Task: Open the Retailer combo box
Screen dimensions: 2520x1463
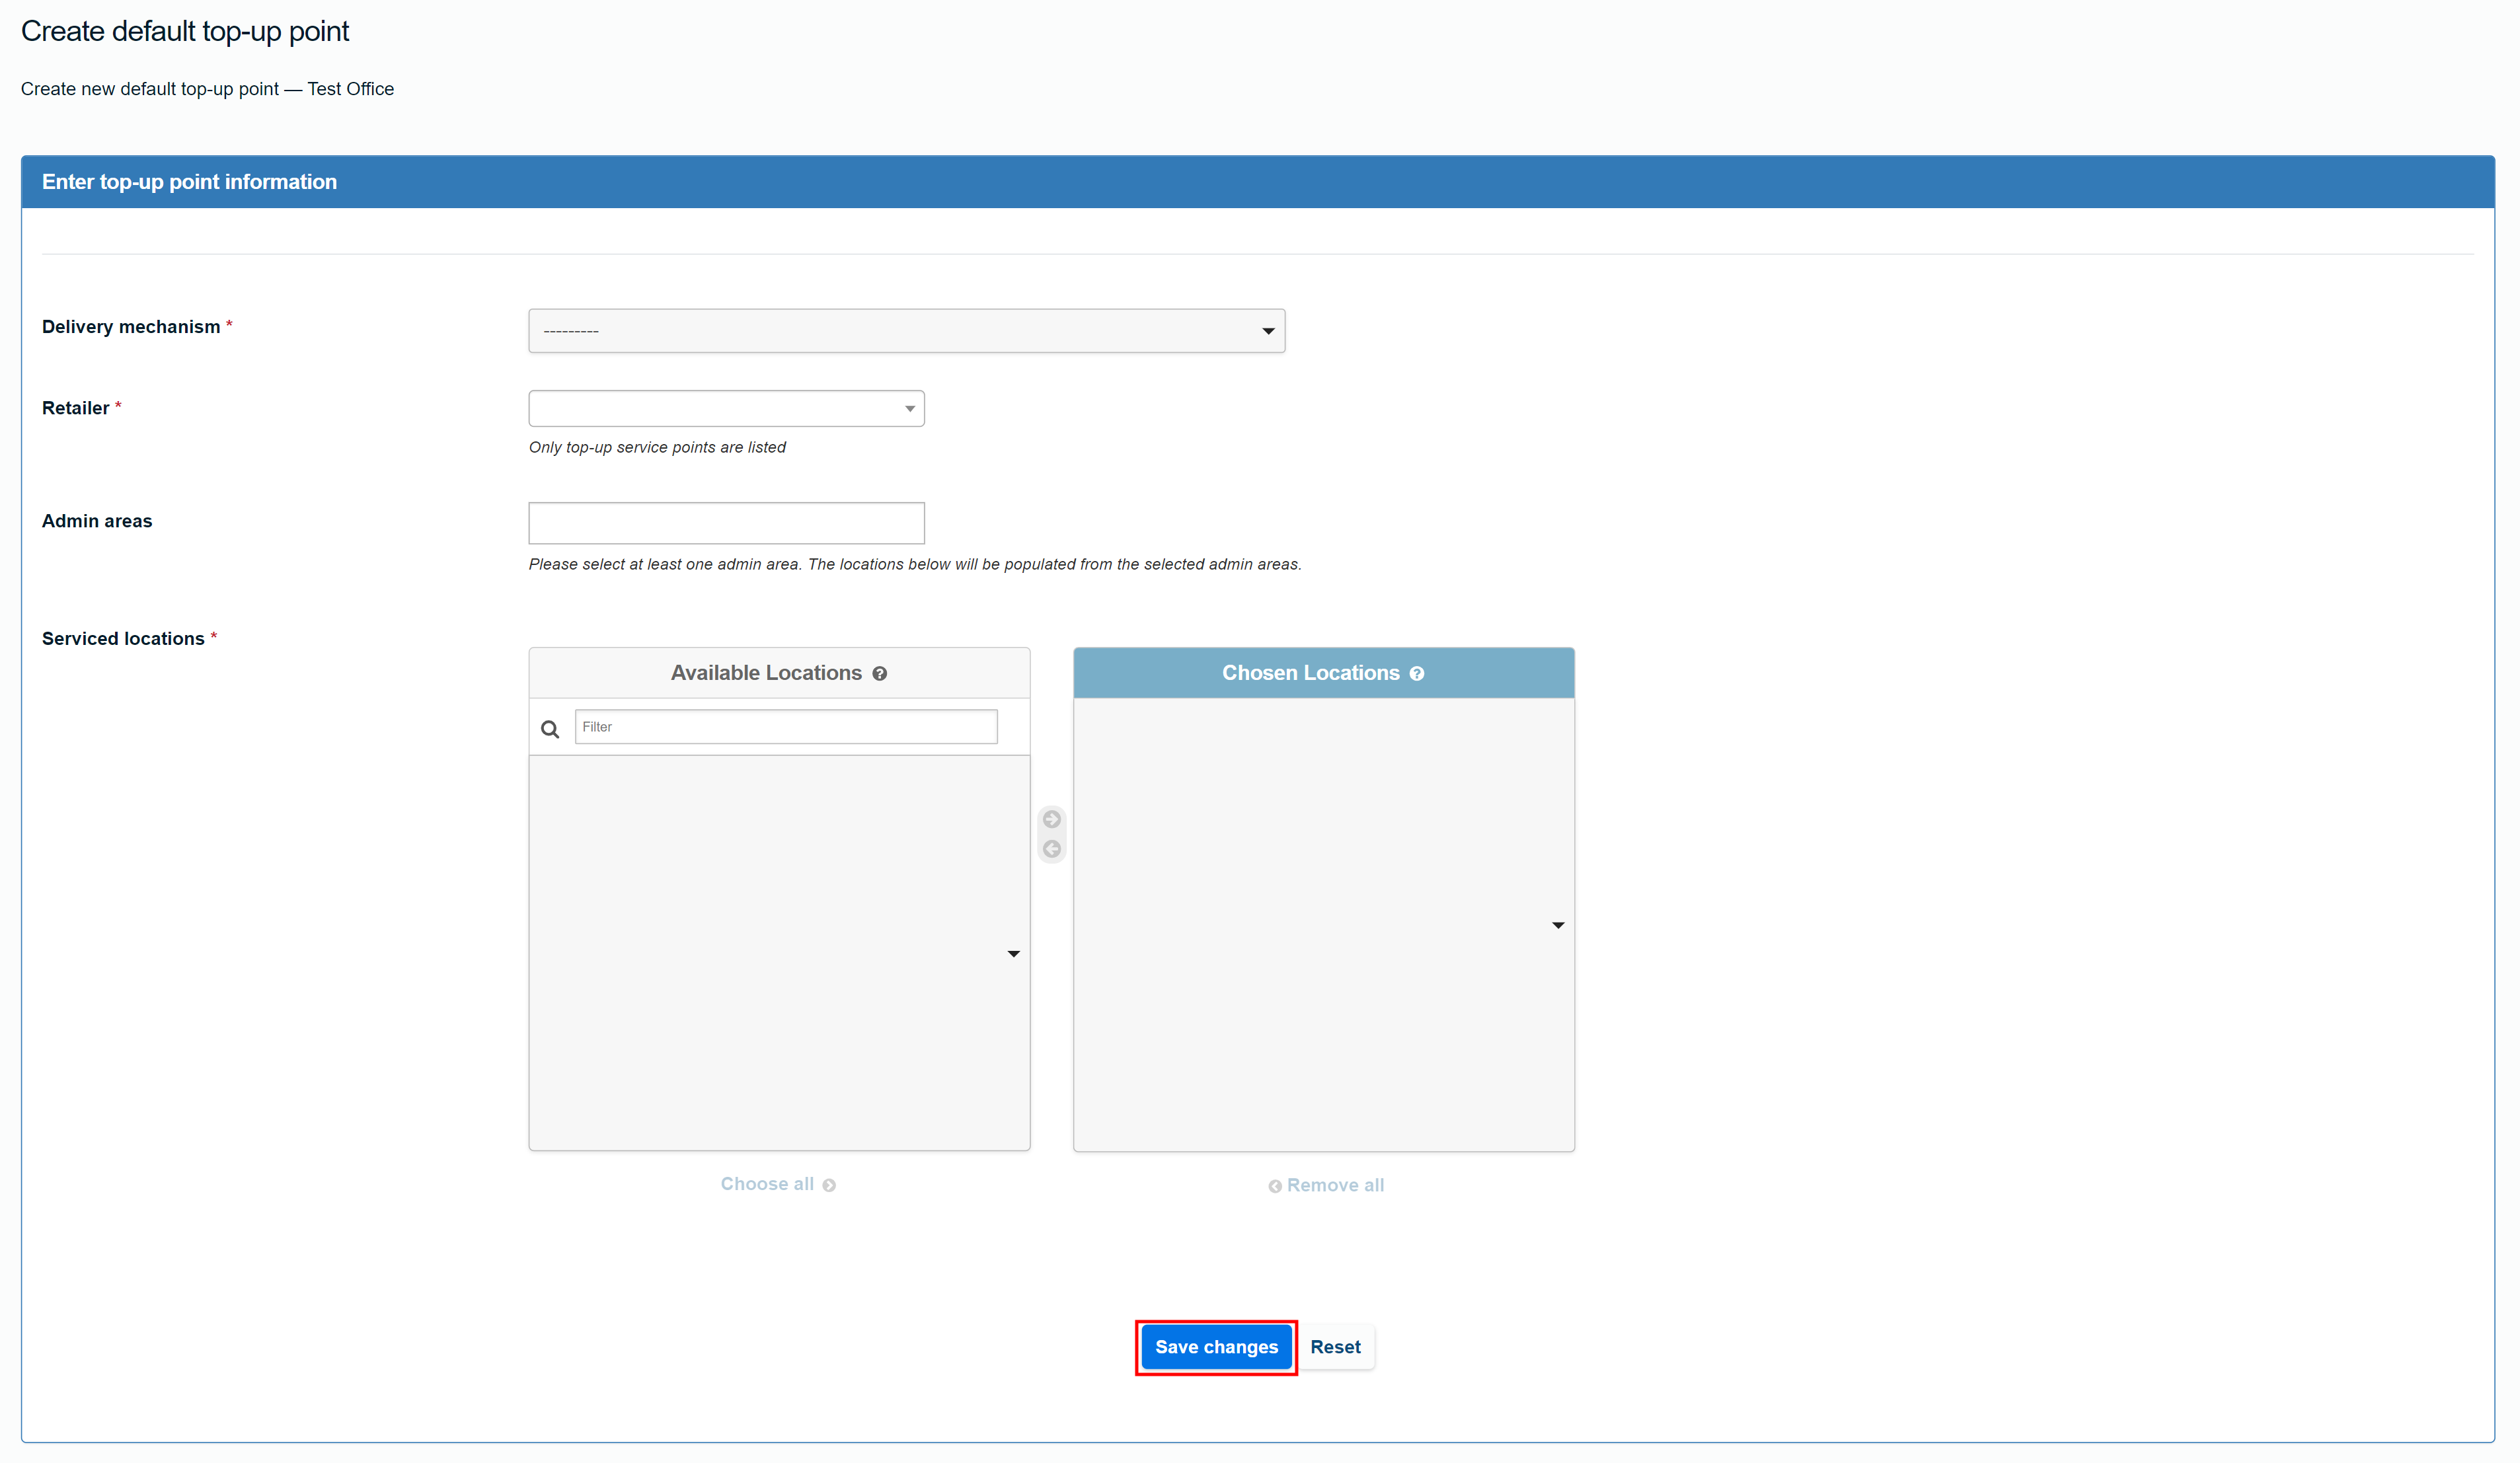Action: point(726,408)
